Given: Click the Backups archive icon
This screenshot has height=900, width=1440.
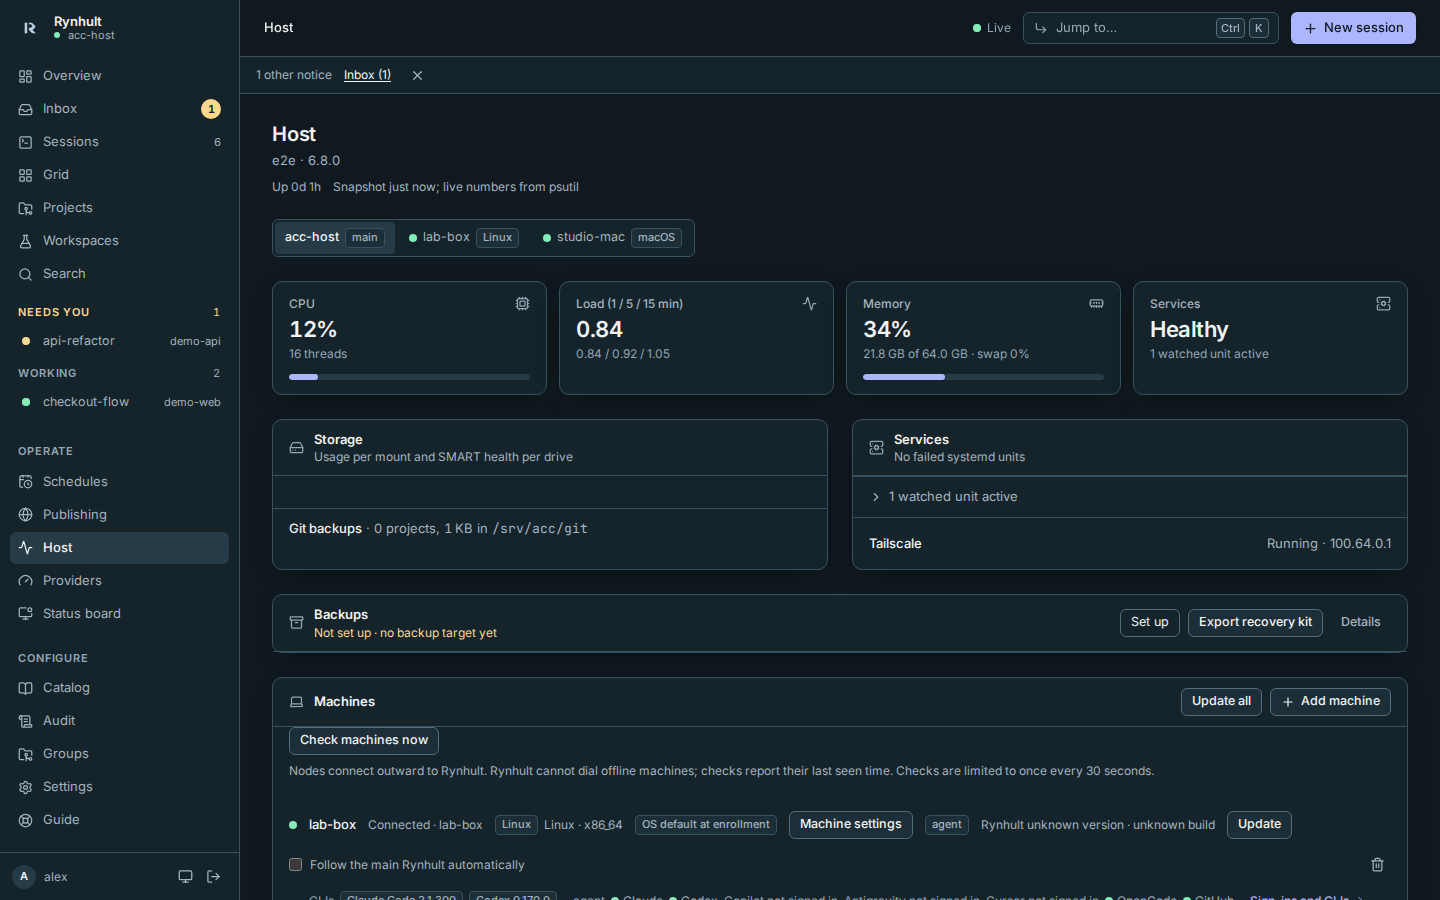Looking at the screenshot, I should 296,623.
